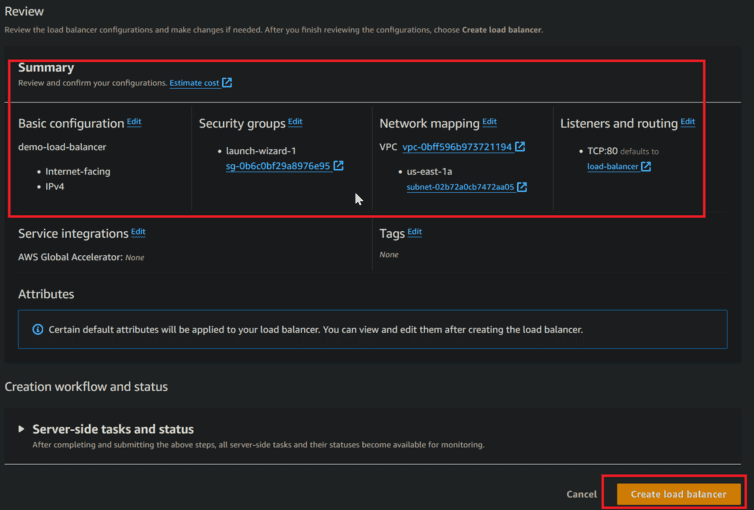The image size is (754, 510).
Task: Click the external link icon beside load-balancer target
Action: click(x=646, y=166)
